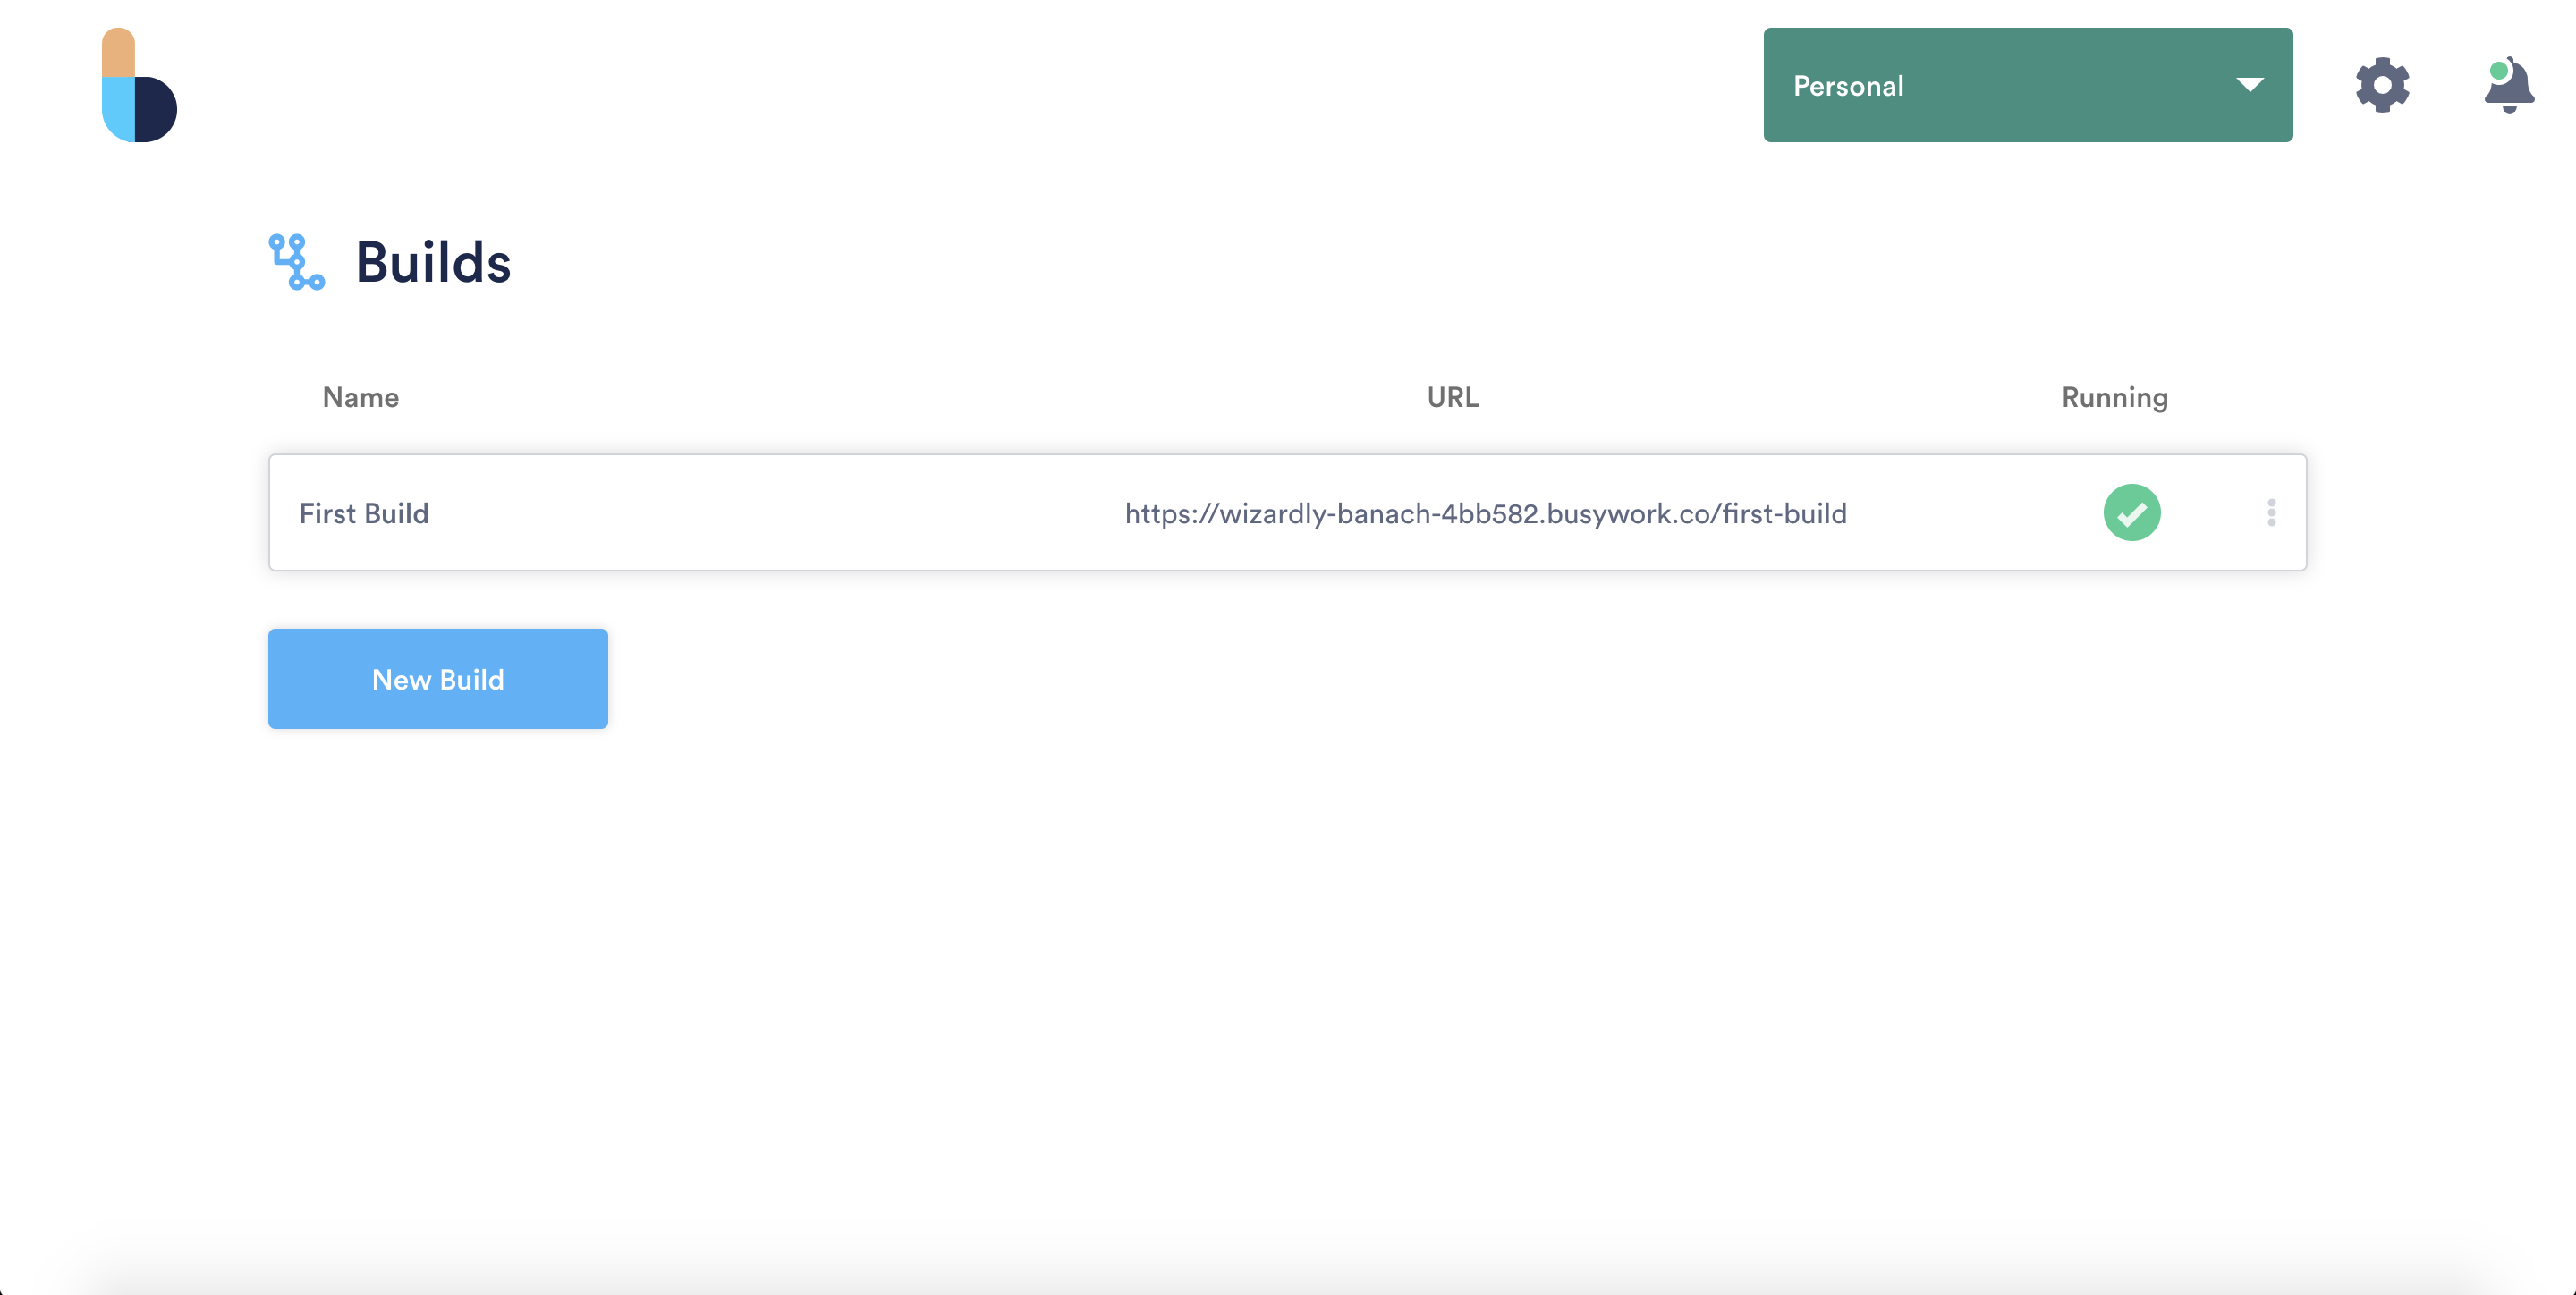Screen dimensions: 2576x1295
Task: Click the Builds page heading
Action: click(433, 262)
